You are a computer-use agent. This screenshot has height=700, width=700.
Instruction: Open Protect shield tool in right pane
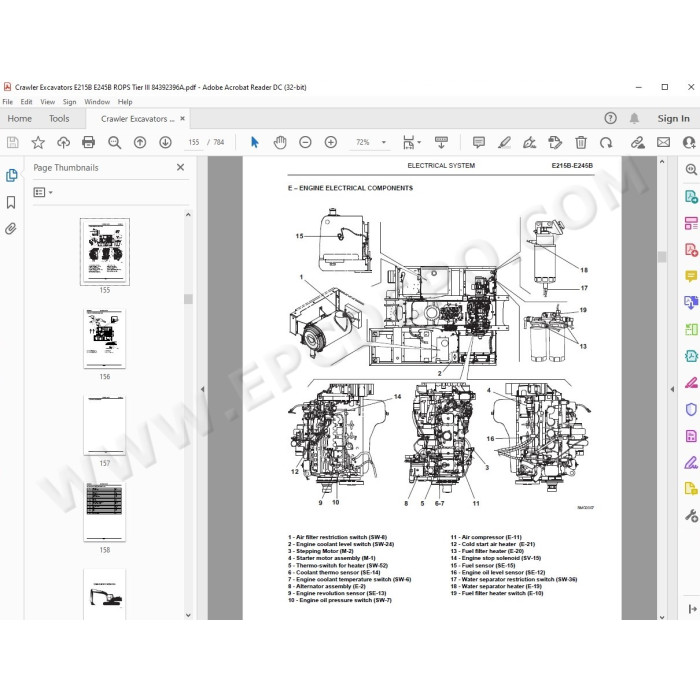coord(691,409)
